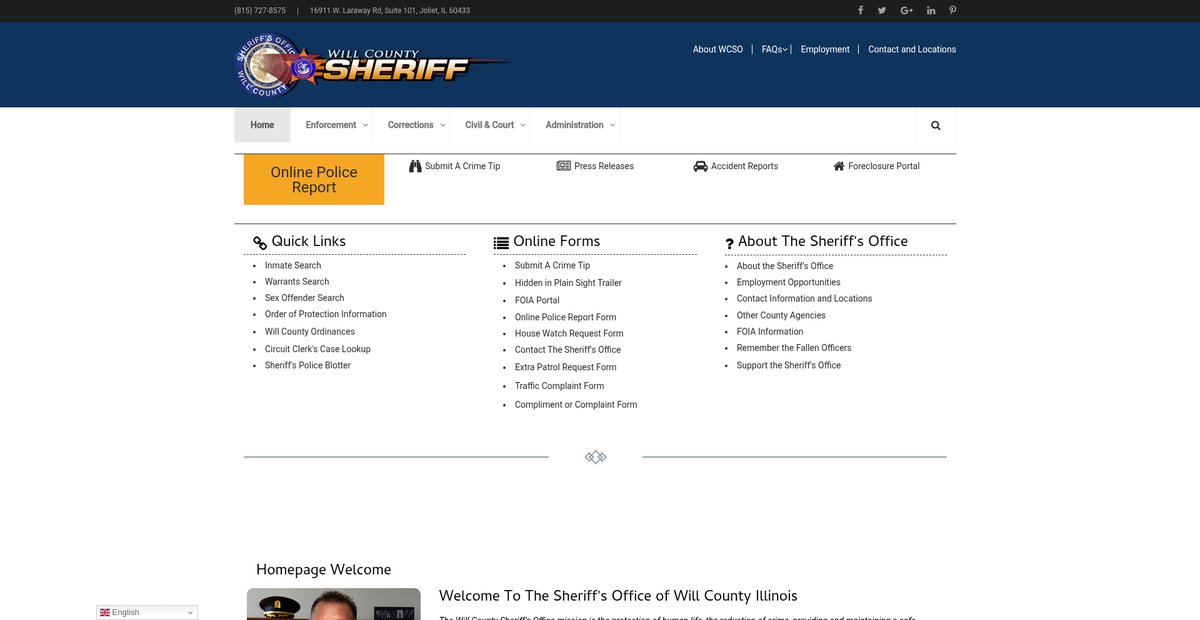Click the house icon for Foreclosure Portal
The height and width of the screenshot is (620, 1200).
pos(839,166)
